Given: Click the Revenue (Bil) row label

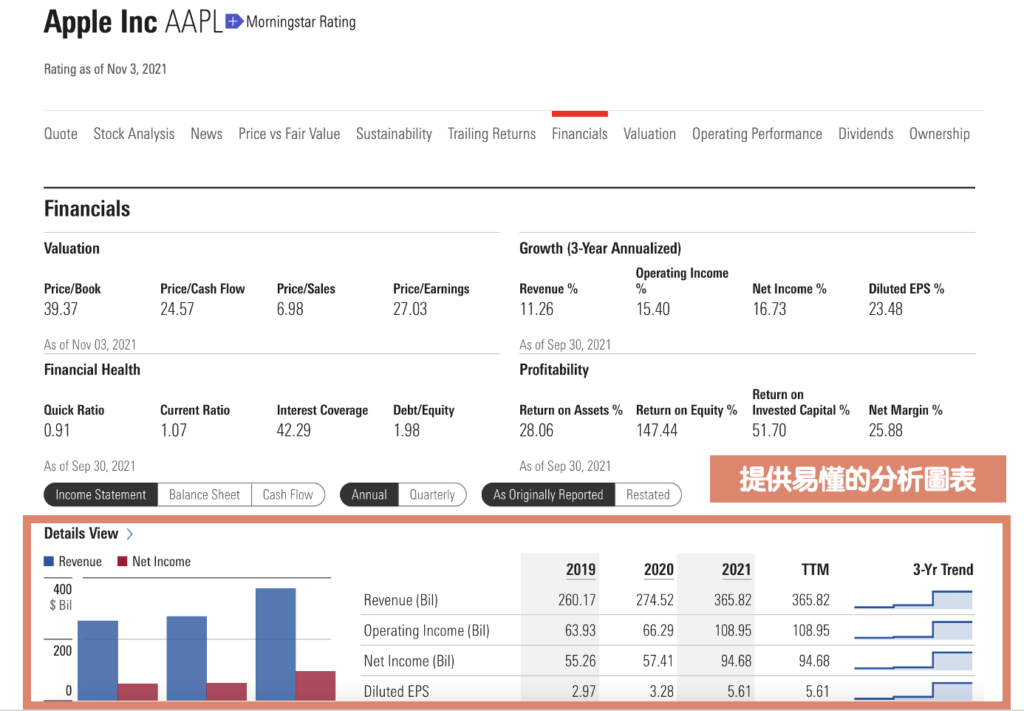Looking at the screenshot, I should point(401,600).
